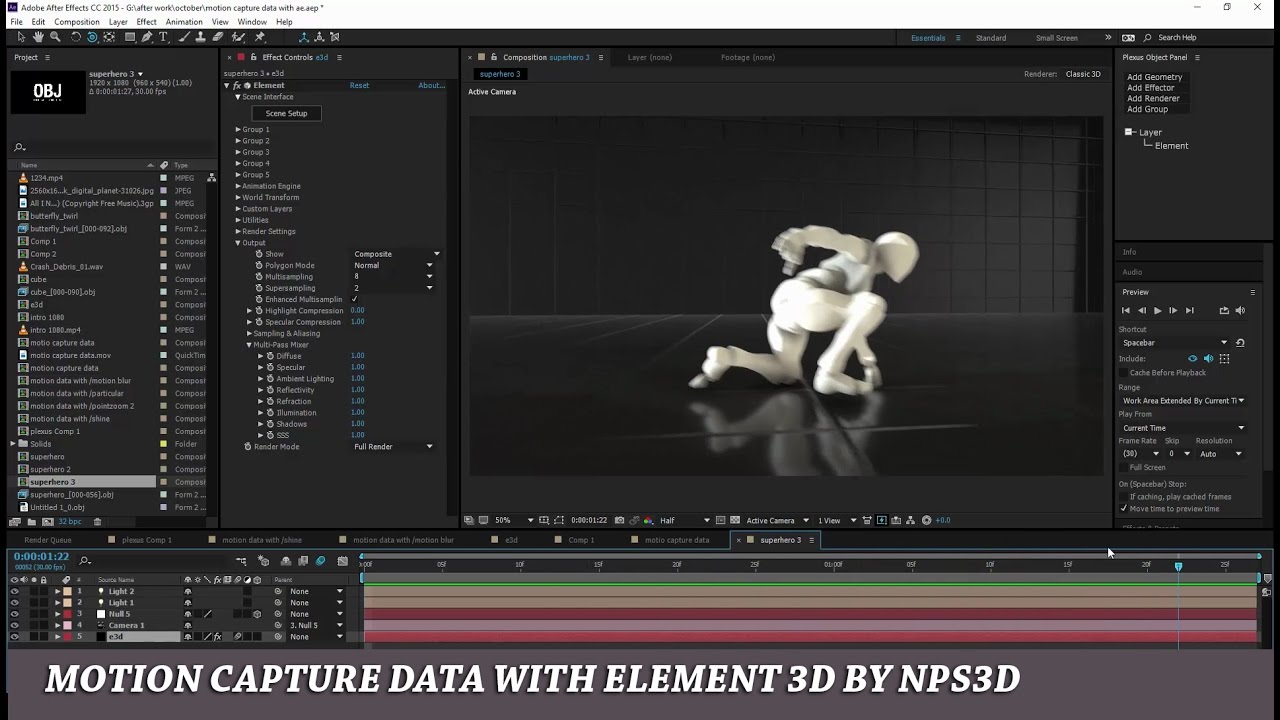The height and width of the screenshot is (720, 1280).
Task: Select the Unified Camera tool
Action: pyautogui.click(x=92, y=37)
